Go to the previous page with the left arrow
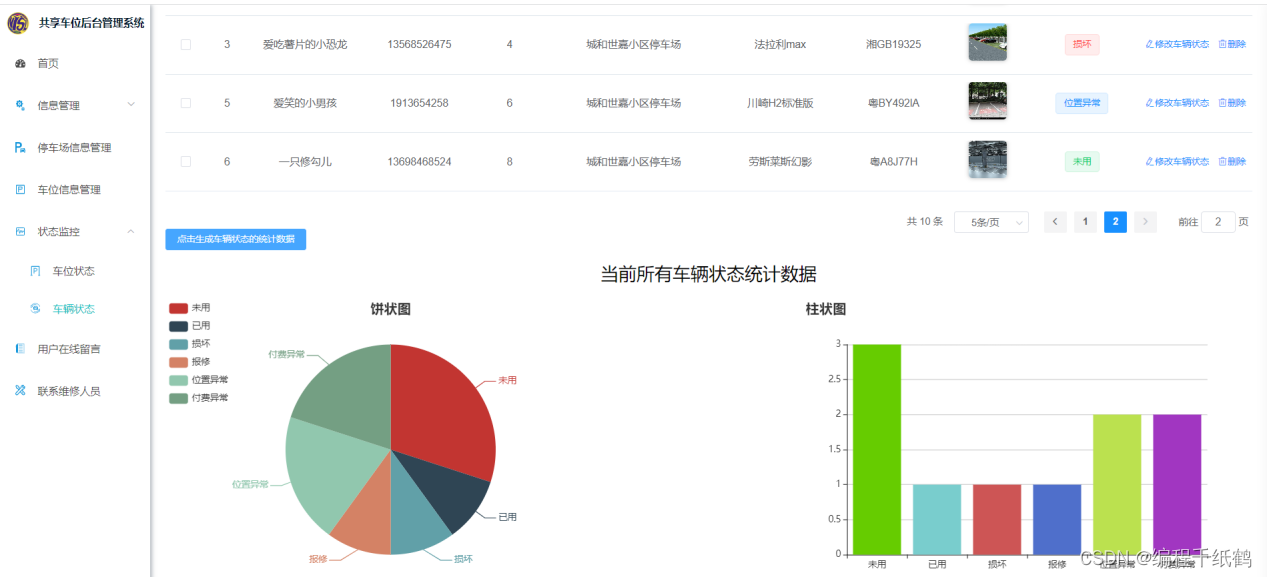Image resolution: width=1267 pixels, height=577 pixels. pos(1055,222)
